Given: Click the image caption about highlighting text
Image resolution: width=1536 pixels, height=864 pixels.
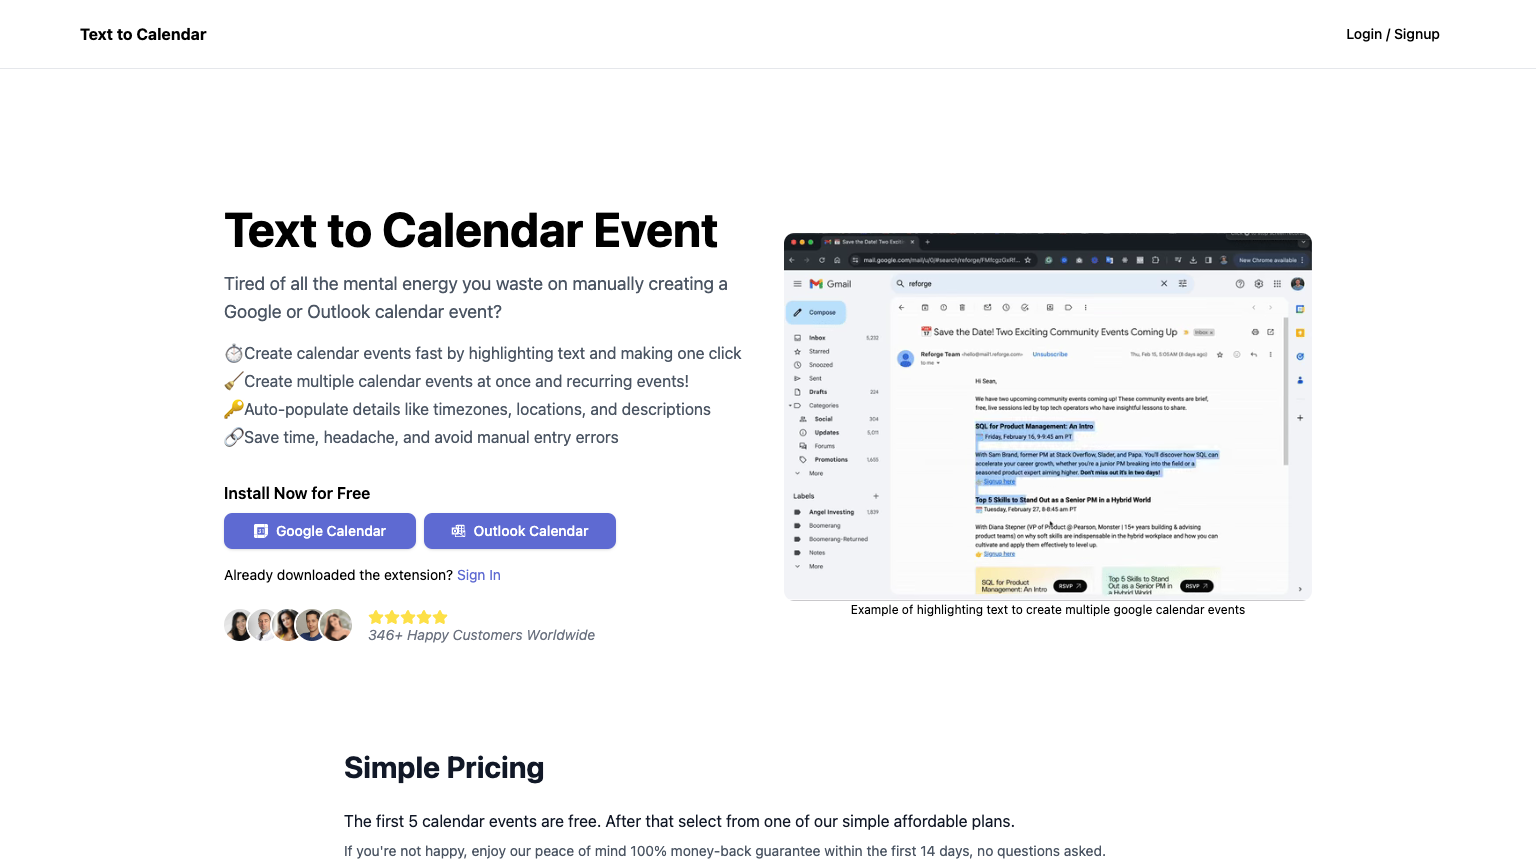Looking at the screenshot, I should (x=1048, y=610).
